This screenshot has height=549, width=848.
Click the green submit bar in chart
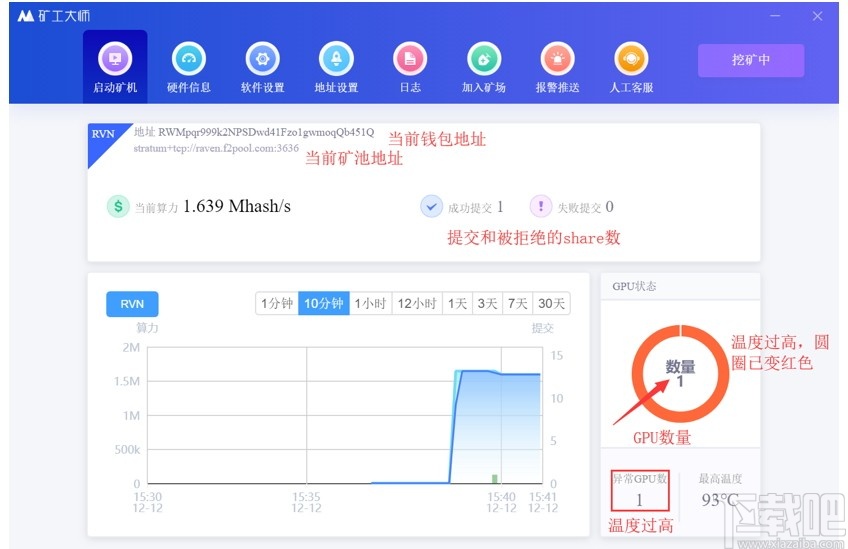(x=494, y=479)
